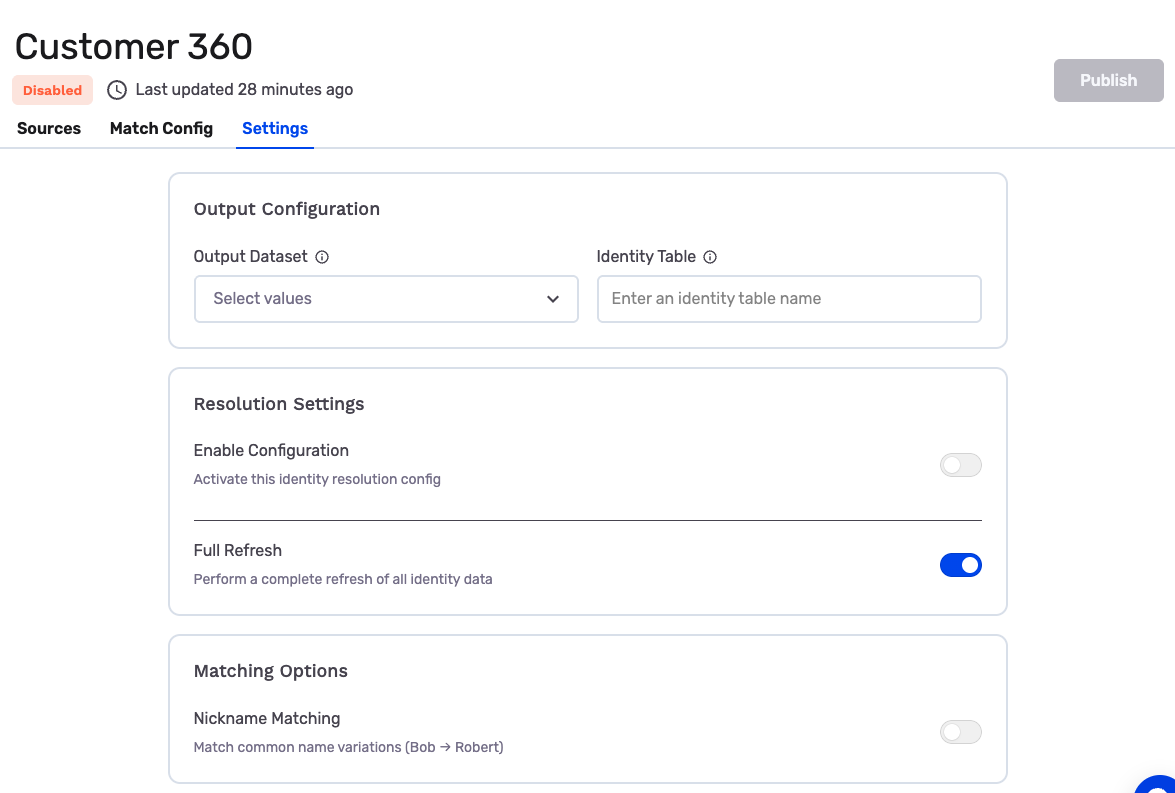Switch to the Sources tab
The height and width of the screenshot is (793, 1175).
[x=49, y=128]
